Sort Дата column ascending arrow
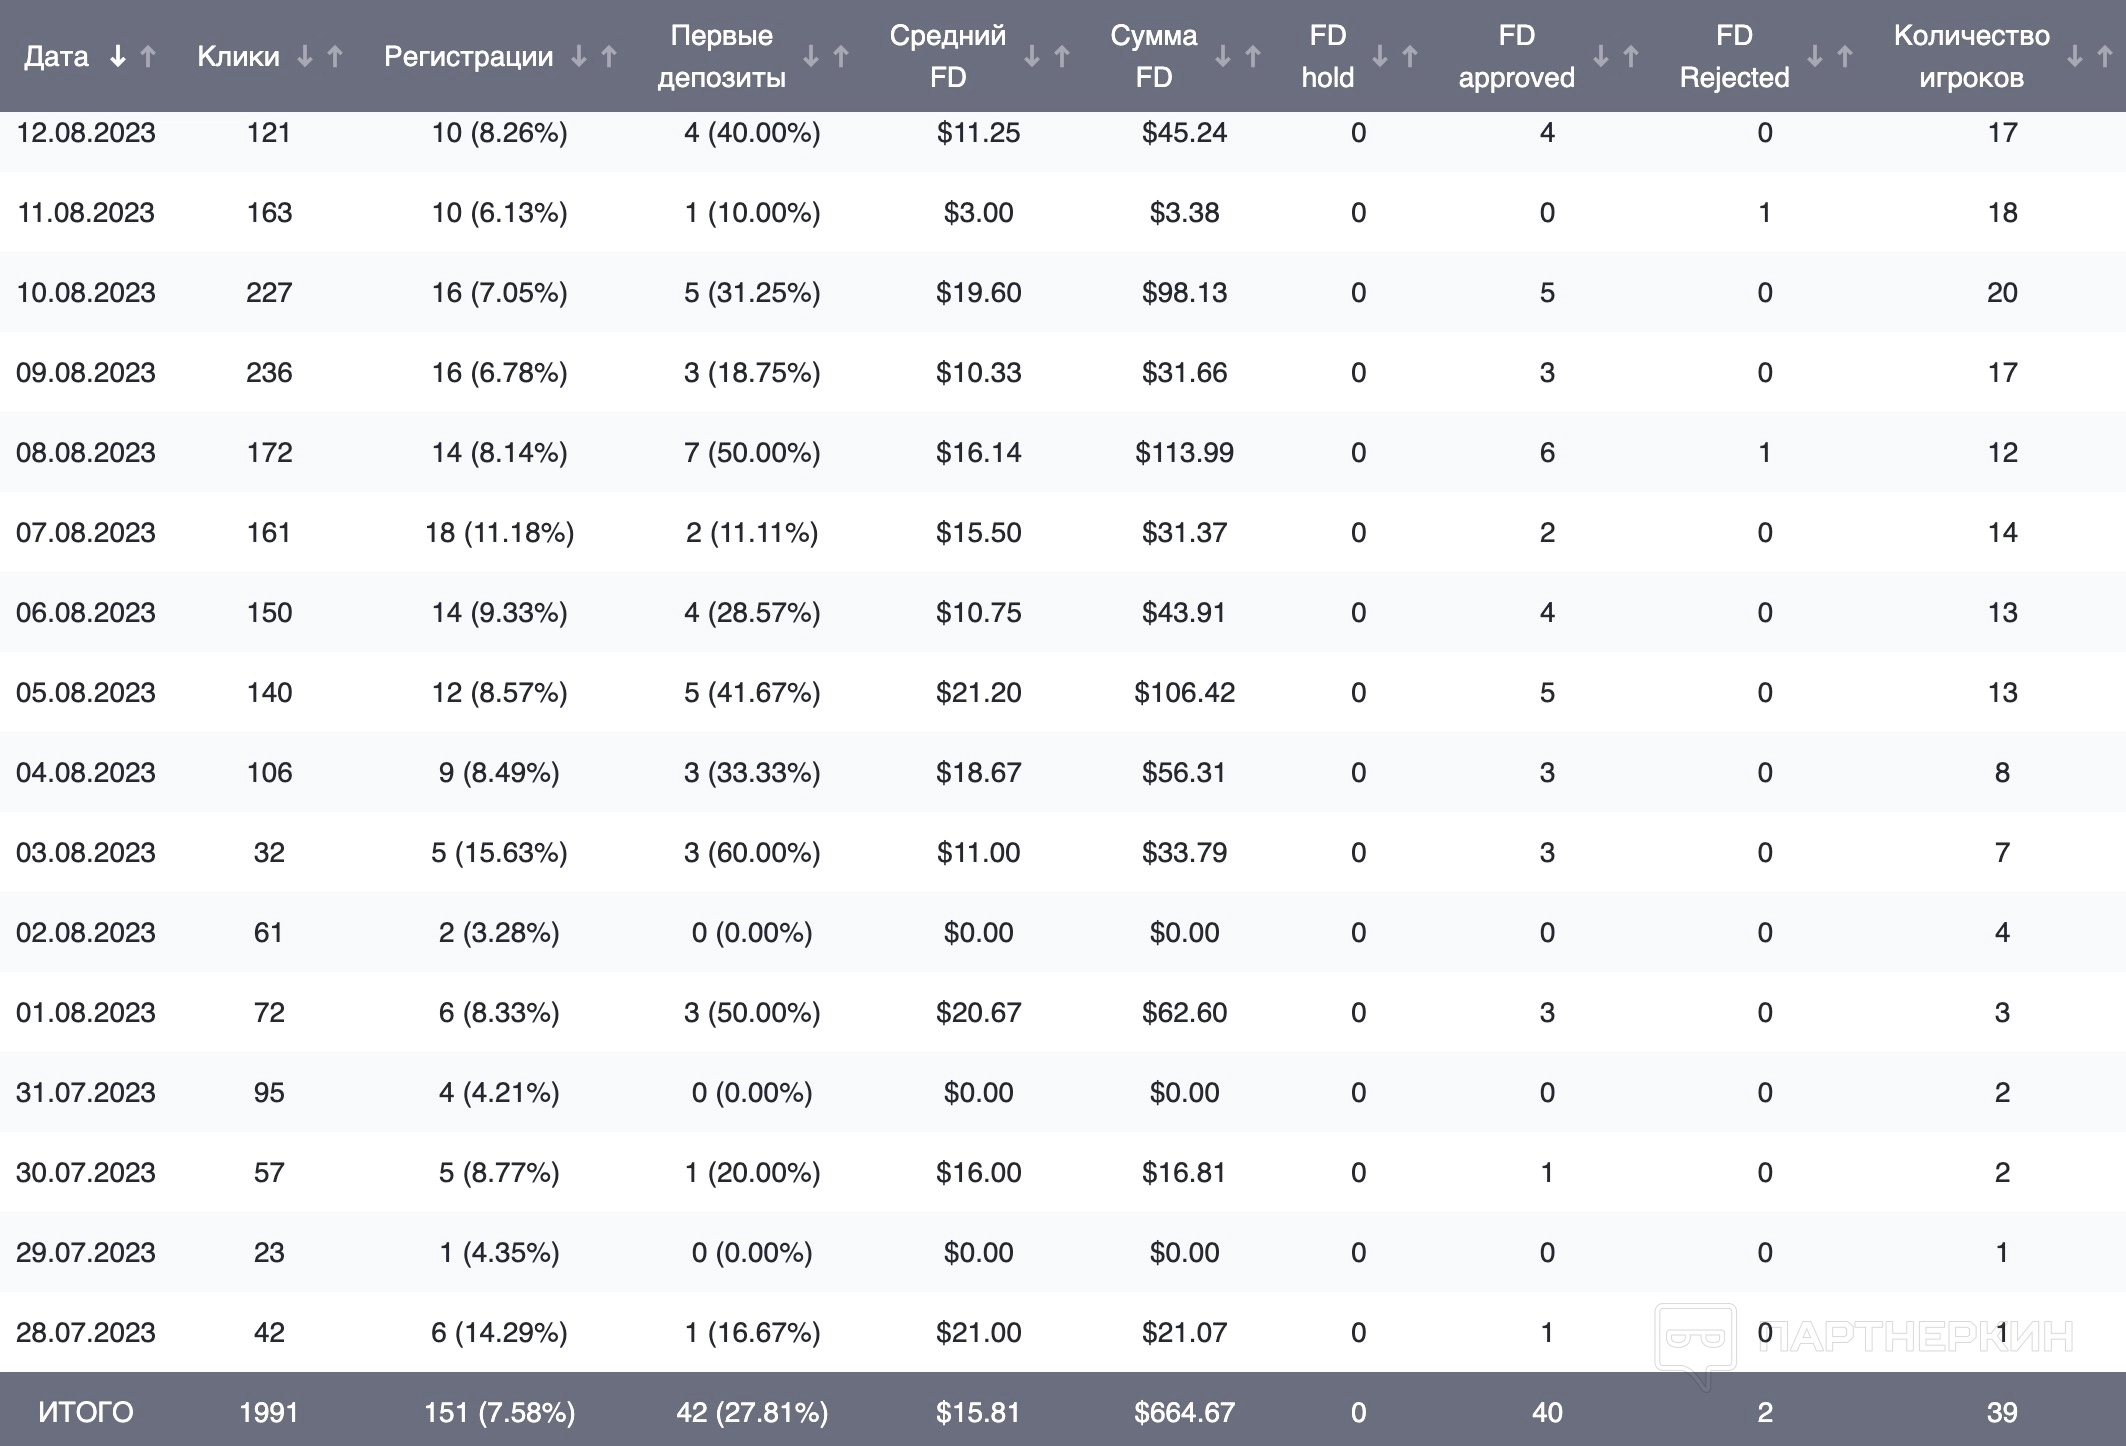 tap(148, 57)
